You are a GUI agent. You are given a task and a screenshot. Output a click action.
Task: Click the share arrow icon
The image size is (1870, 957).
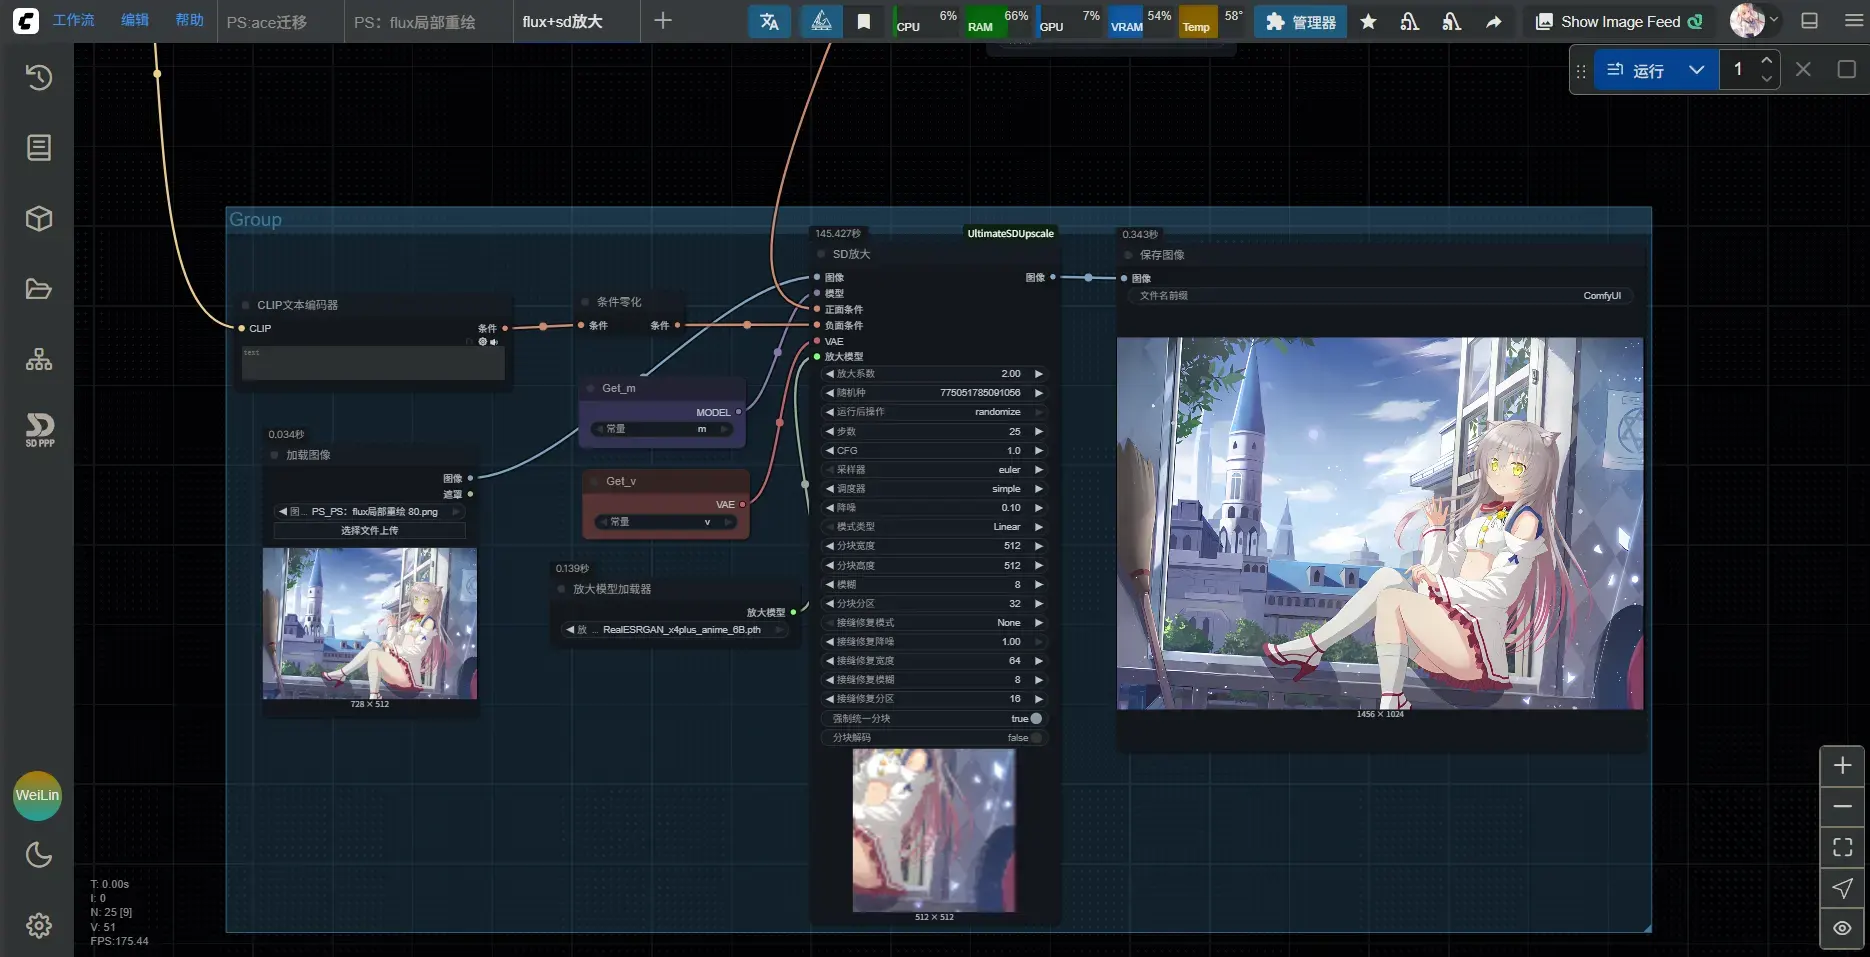1493,22
